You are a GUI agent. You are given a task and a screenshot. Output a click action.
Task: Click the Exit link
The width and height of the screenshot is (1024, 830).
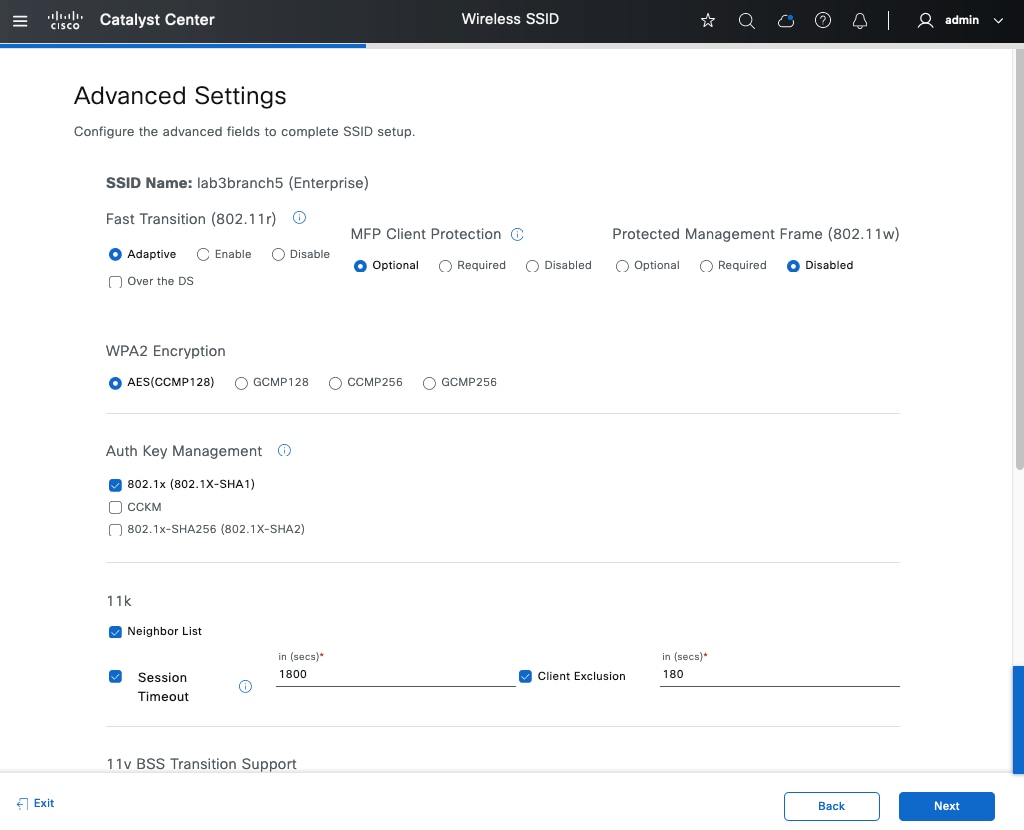click(x=36, y=803)
